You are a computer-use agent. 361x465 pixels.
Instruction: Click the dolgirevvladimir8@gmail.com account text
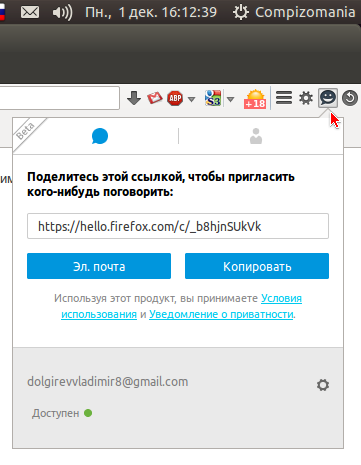coord(108,382)
